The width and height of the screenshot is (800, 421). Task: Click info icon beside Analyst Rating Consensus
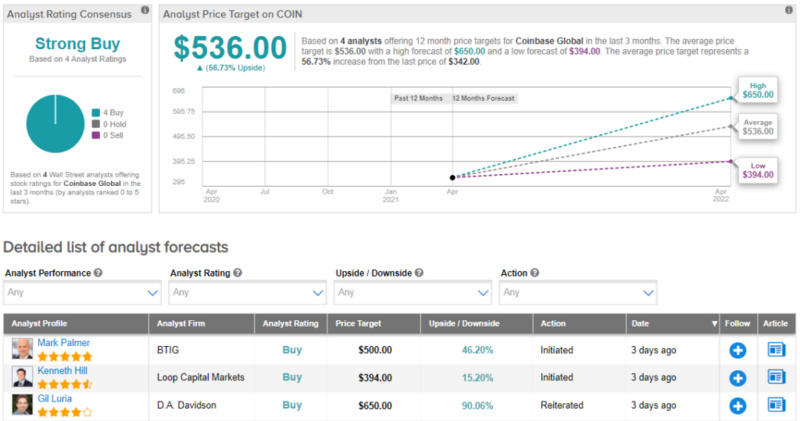coord(146,11)
